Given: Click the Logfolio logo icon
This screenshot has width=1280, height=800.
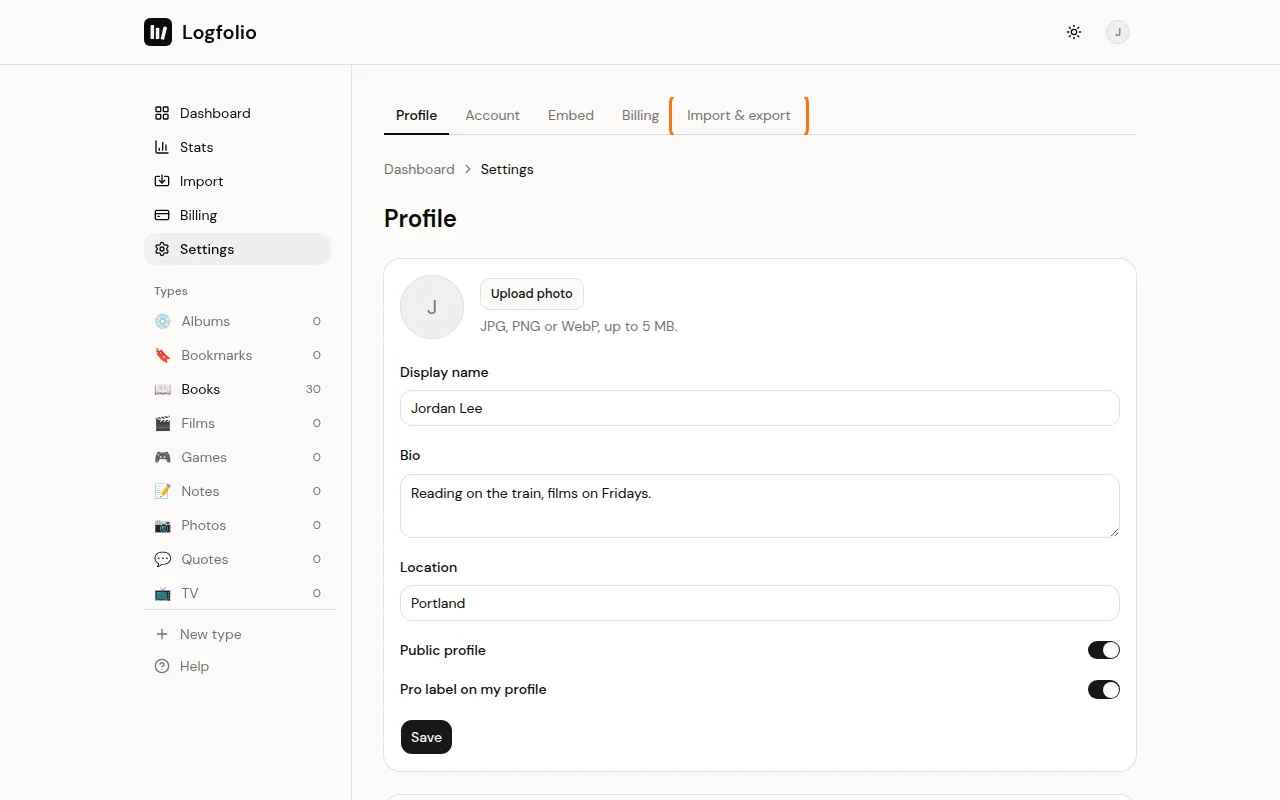Looking at the screenshot, I should coord(158,32).
